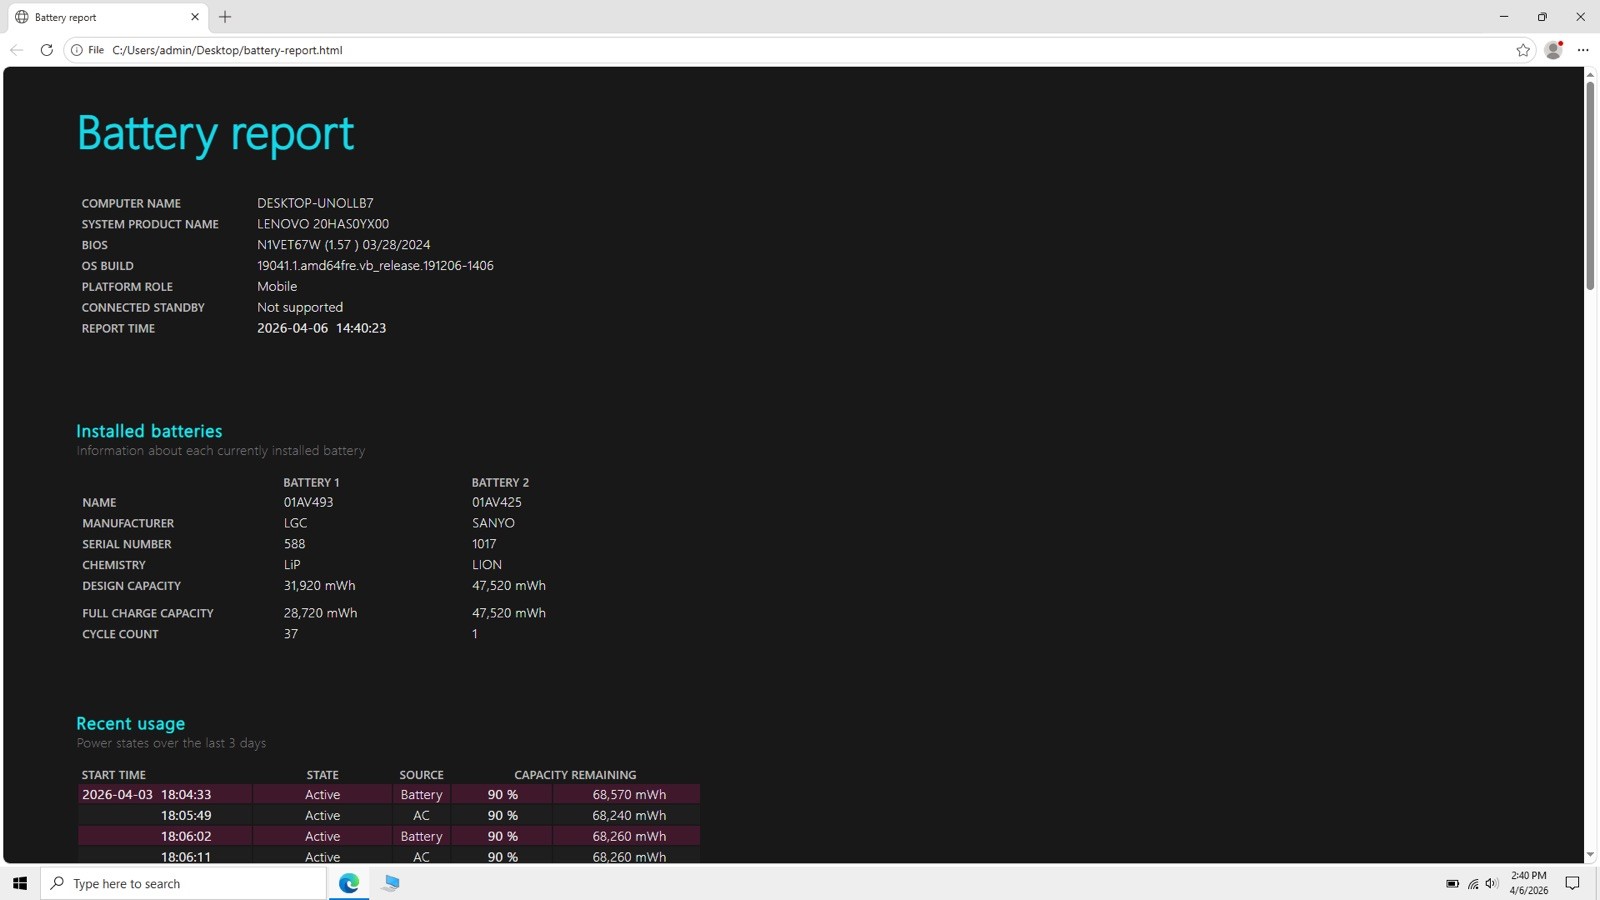
Task: Check battery status icon in system tray
Action: (1452, 883)
